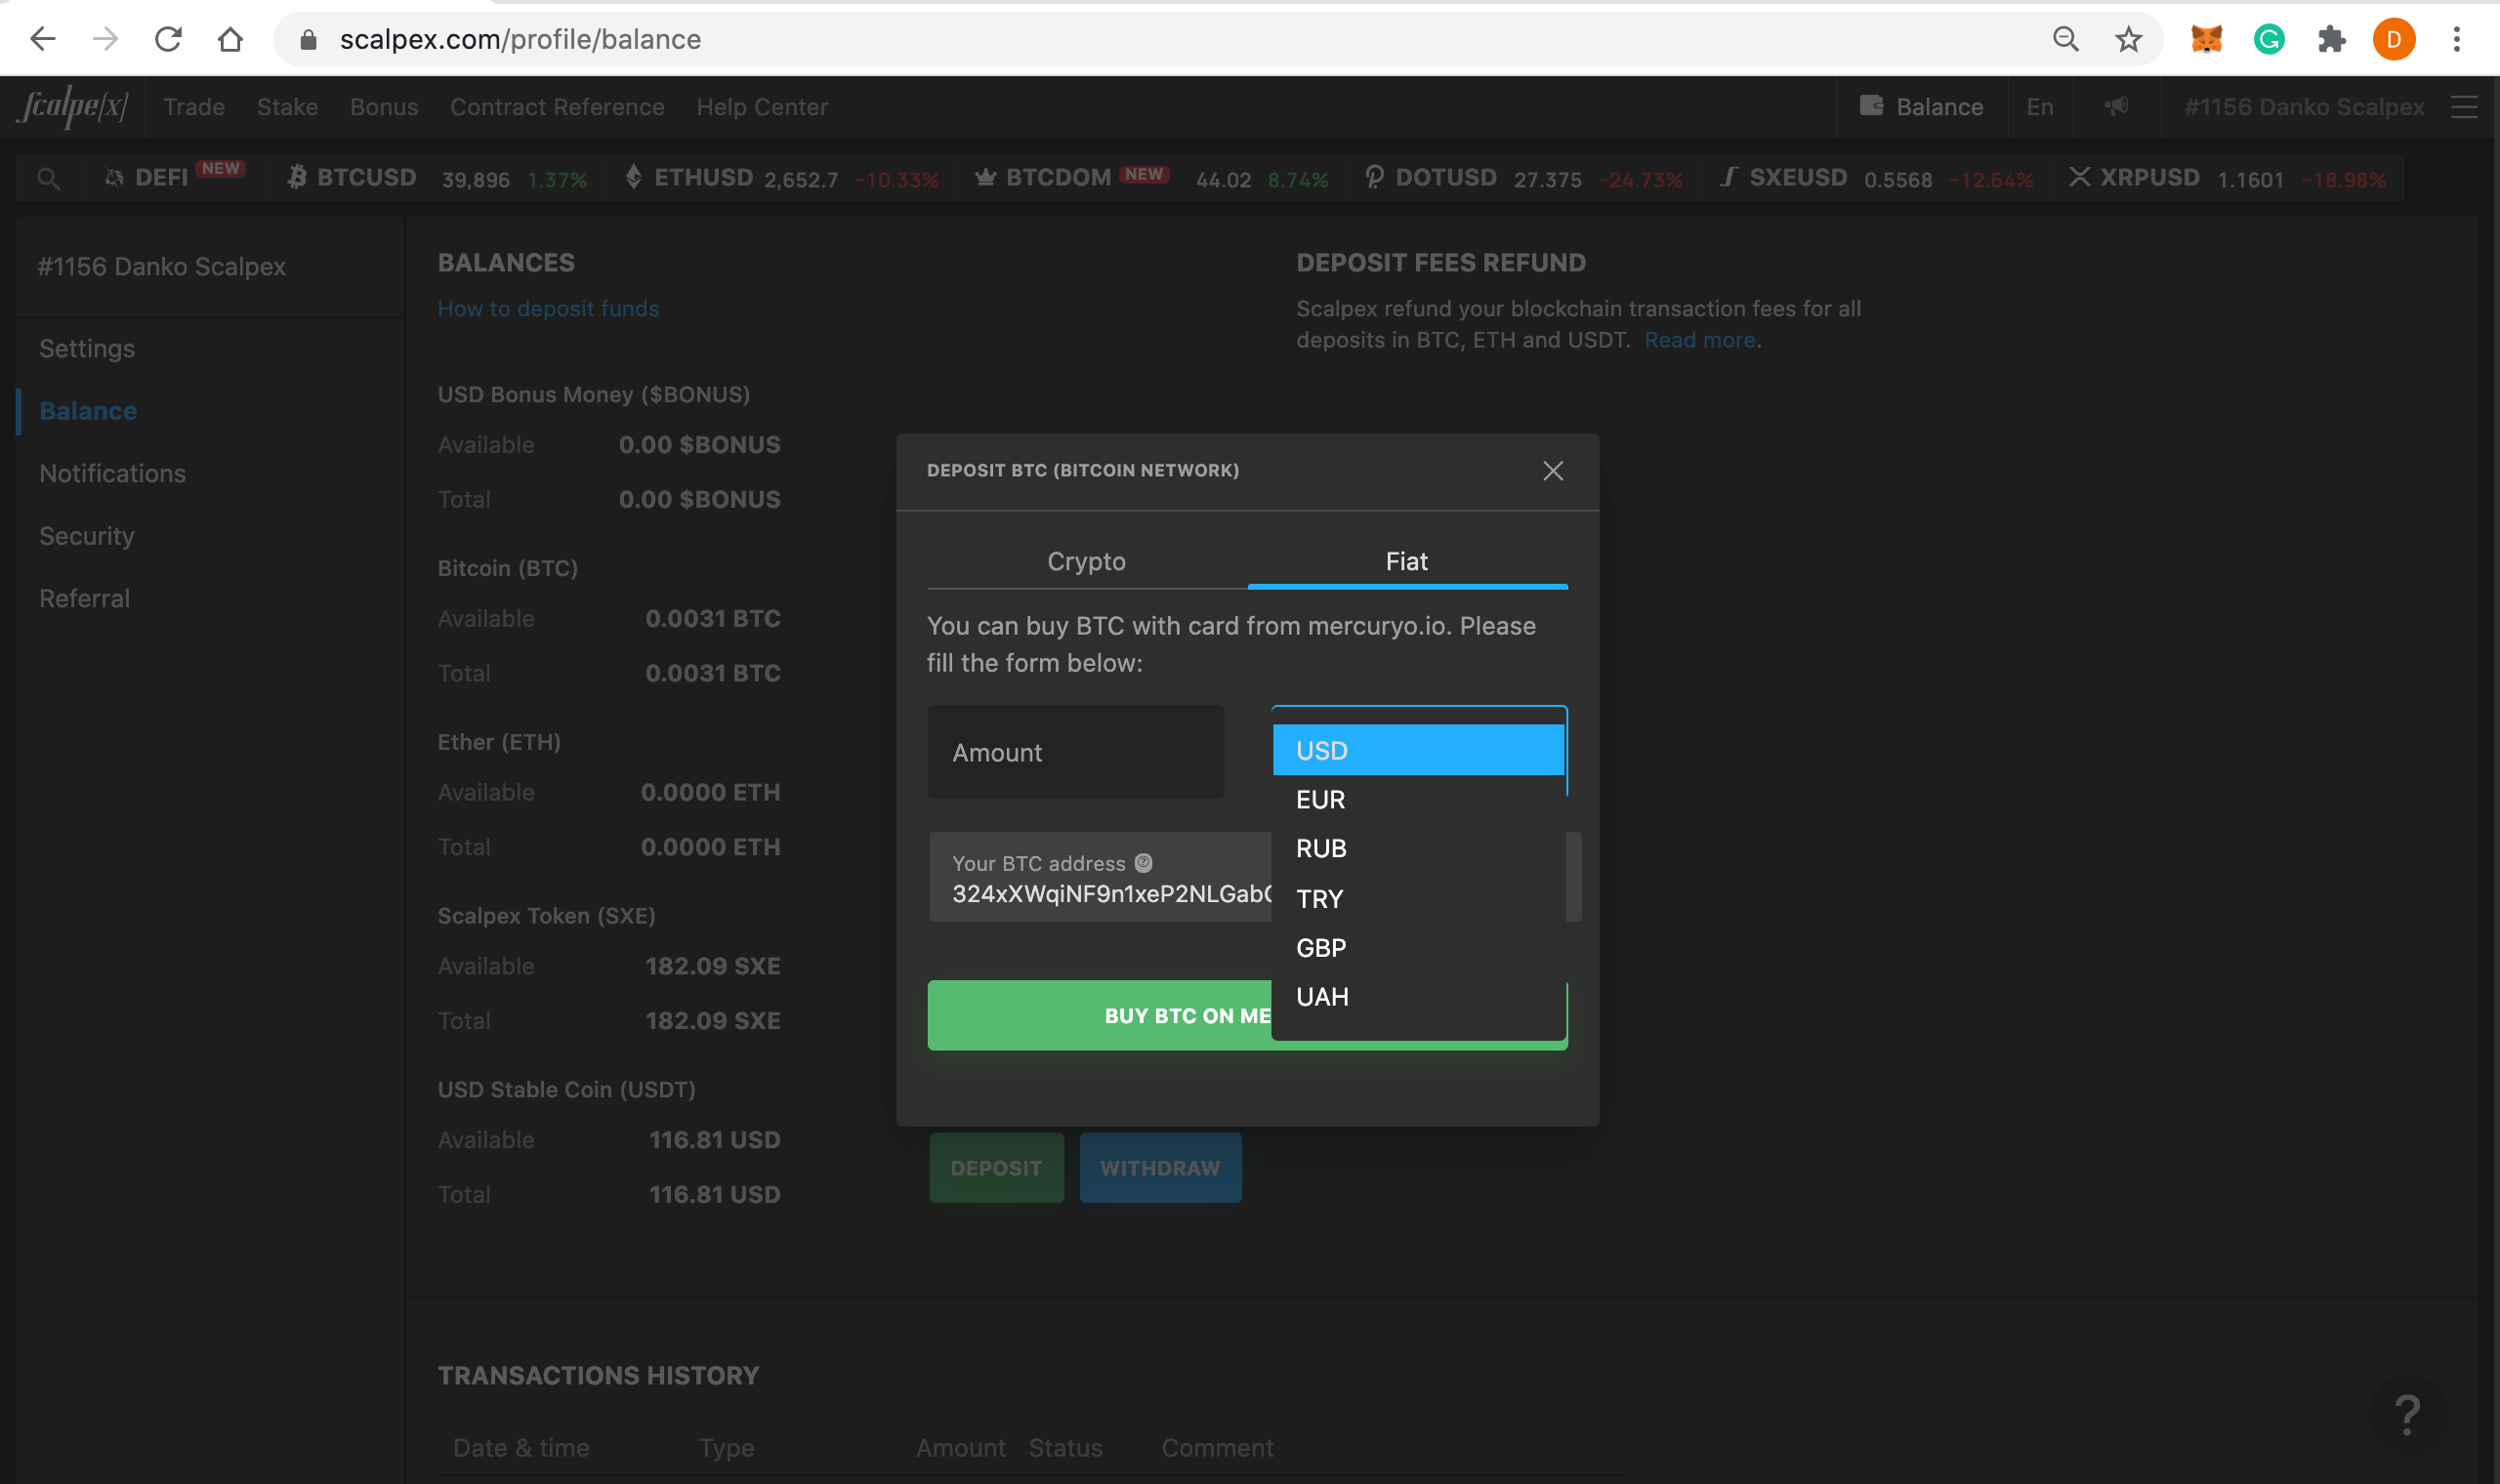
Task: Open Help Center in the navbar
Action: [762, 107]
